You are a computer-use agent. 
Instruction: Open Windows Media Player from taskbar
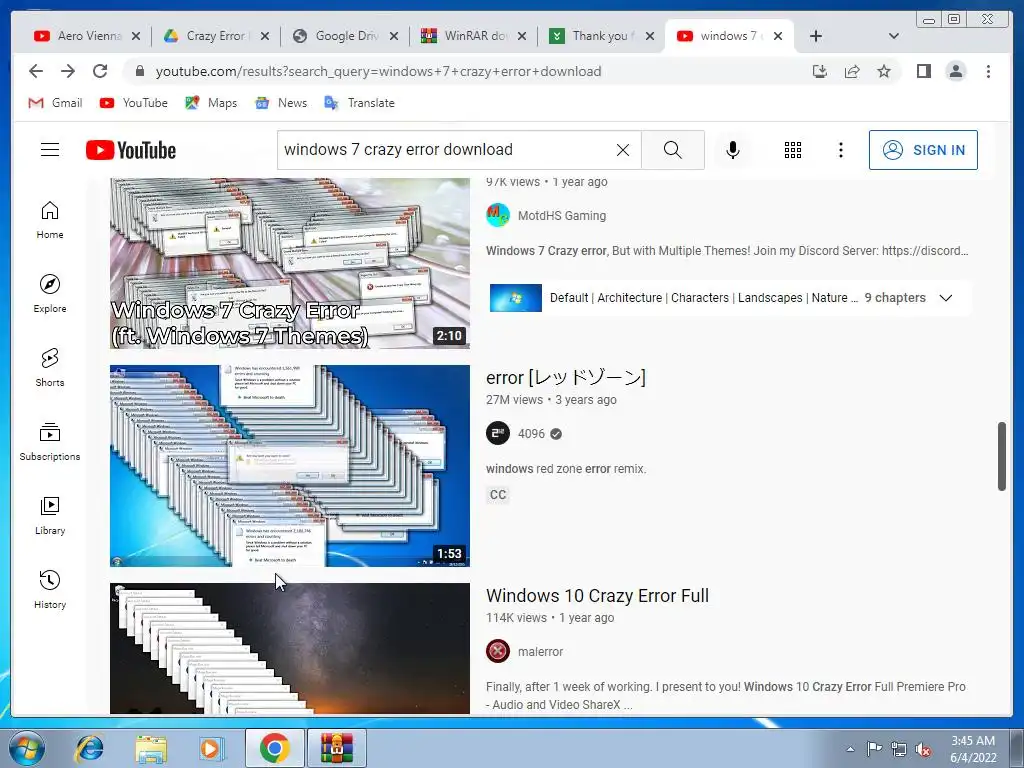click(x=212, y=748)
